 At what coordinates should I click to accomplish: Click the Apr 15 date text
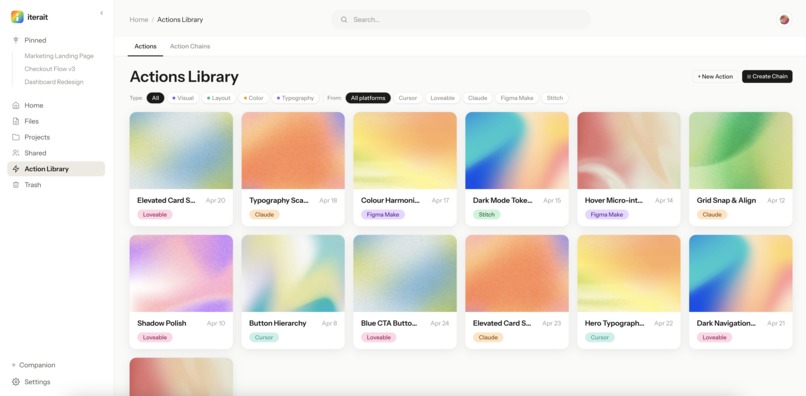552,201
